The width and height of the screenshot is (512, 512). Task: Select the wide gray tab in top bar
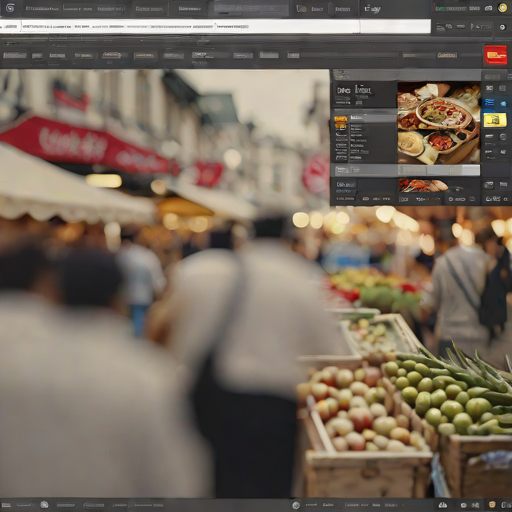click(x=248, y=9)
